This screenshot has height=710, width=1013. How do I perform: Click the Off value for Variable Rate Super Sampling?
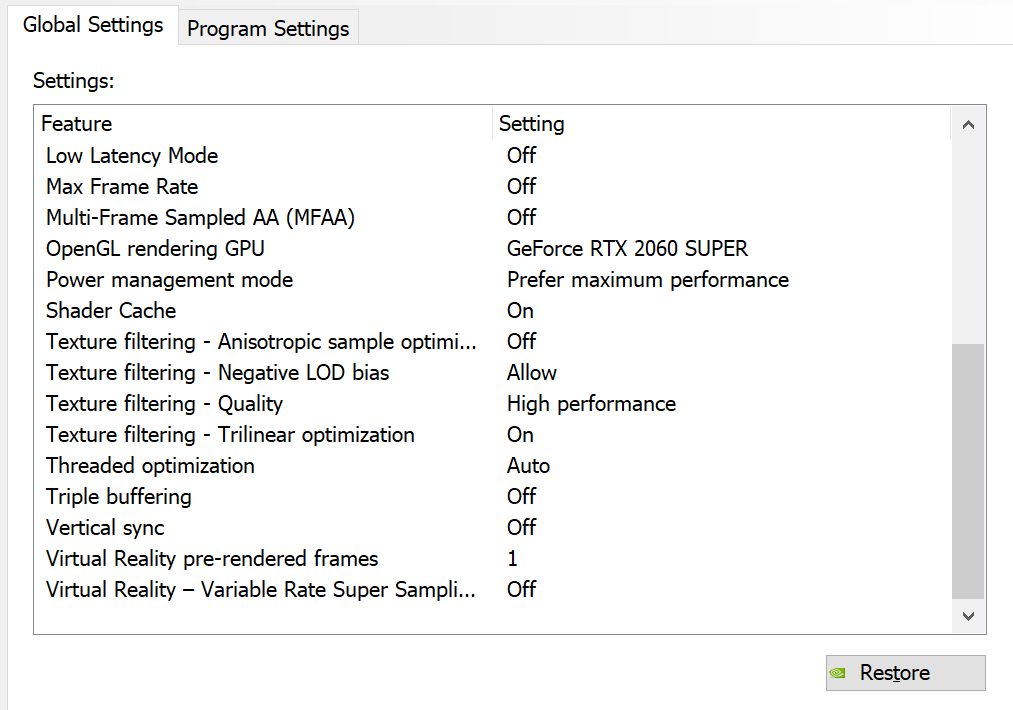(x=521, y=590)
